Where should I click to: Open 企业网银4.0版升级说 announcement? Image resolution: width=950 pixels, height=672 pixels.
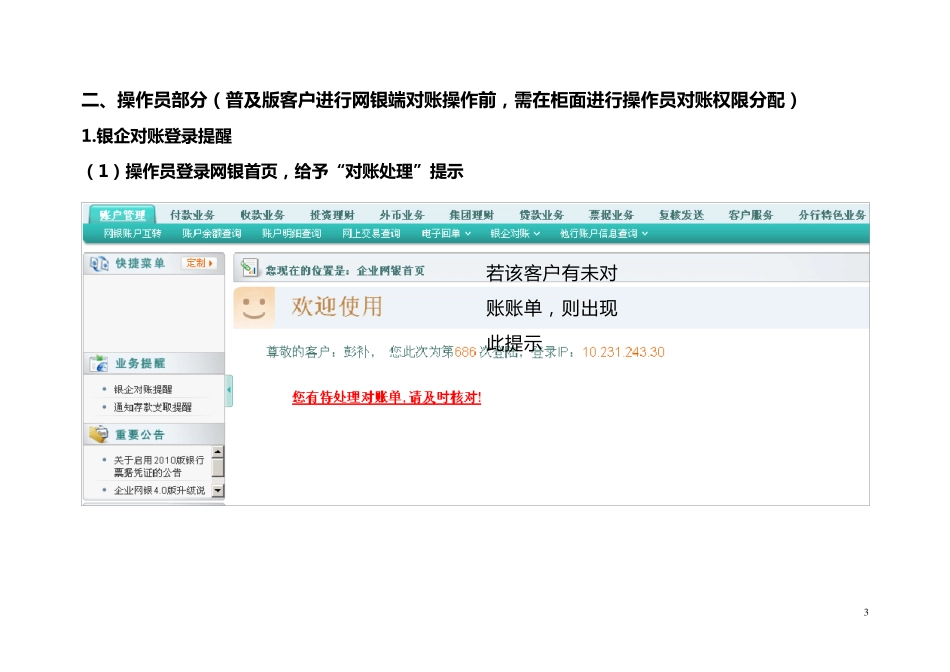point(159,490)
